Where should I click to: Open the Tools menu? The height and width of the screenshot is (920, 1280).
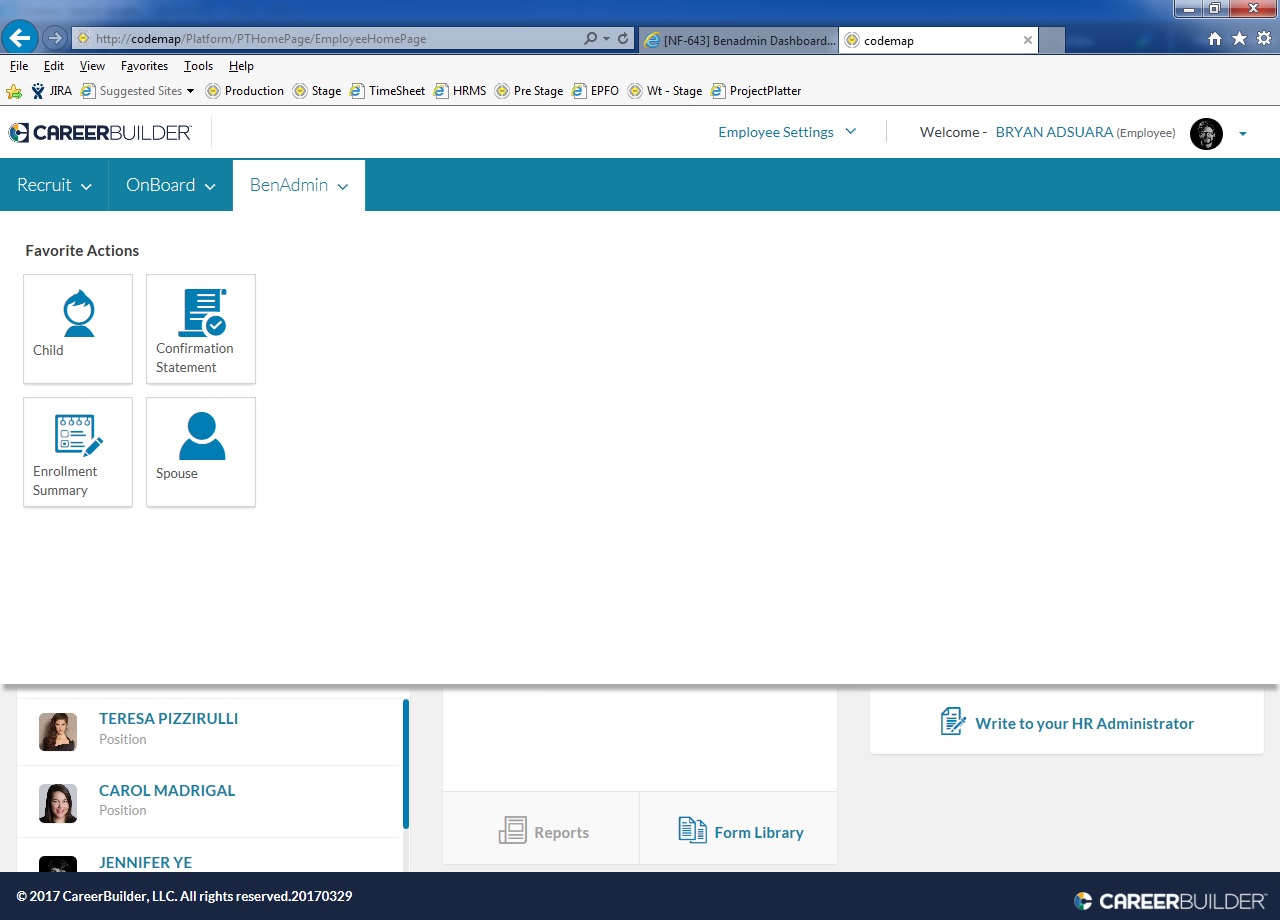198,66
